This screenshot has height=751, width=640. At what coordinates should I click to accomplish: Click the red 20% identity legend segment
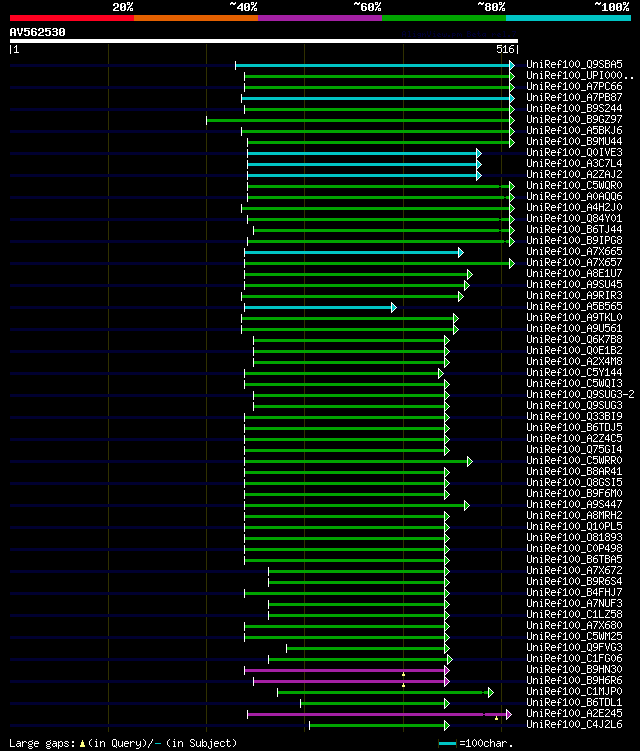point(72,18)
